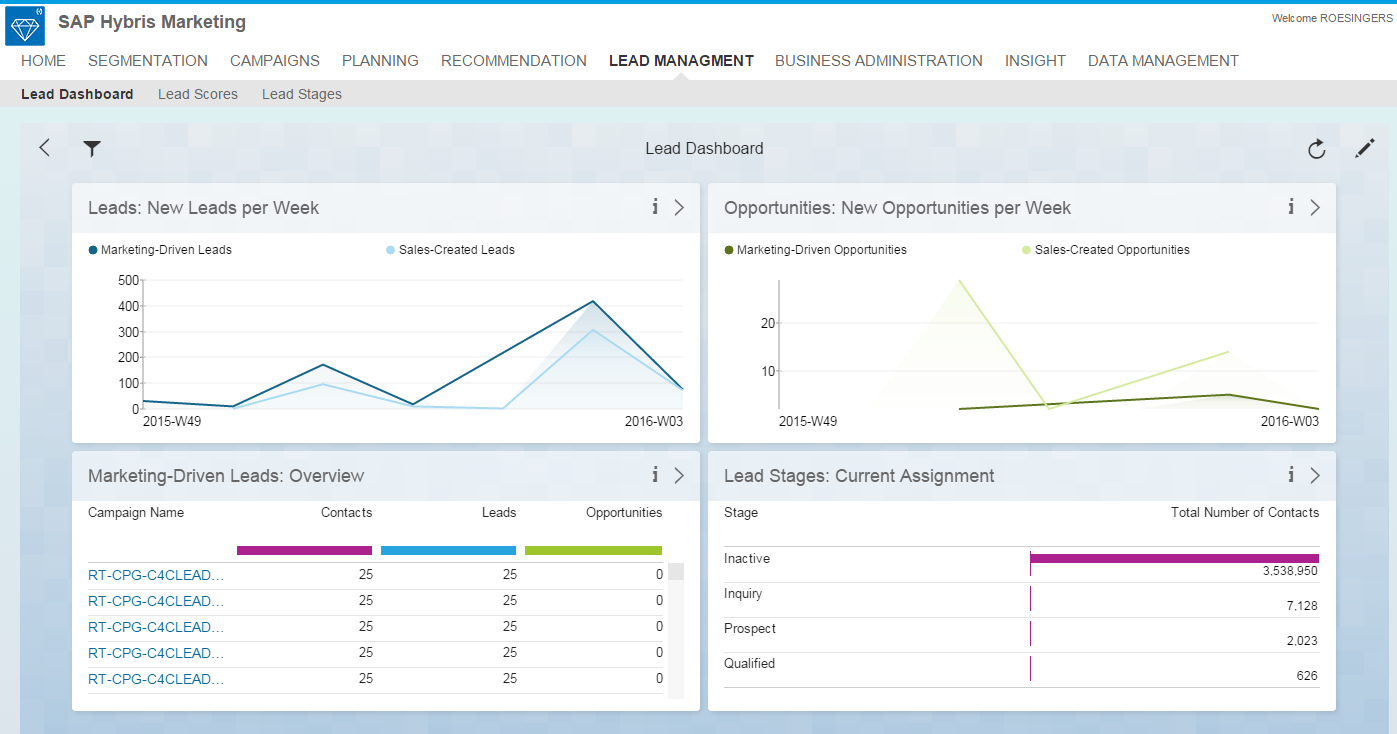The image size is (1397, 734).
Task: Select the Campaign Name column header
Action: [x=136, y=512]
